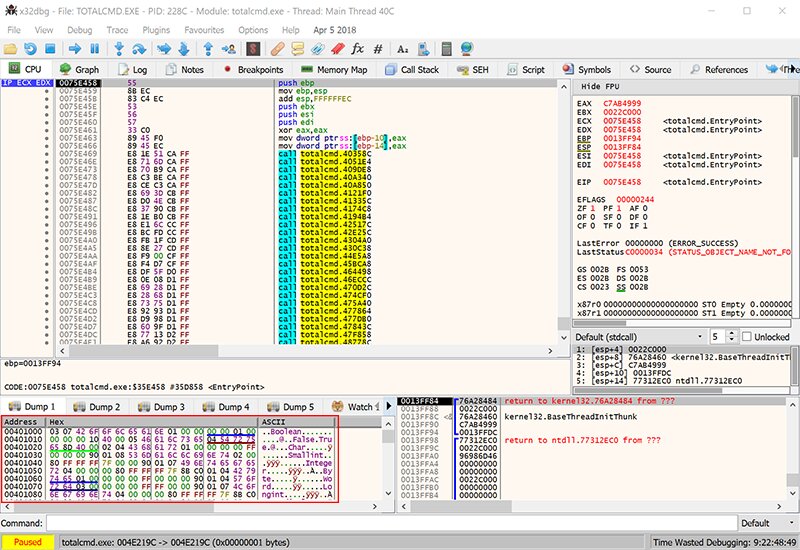Step over with the curved arrow icon
The height and width of the screenshot is (550, 800).
pyautogui.click(x=139, y=49)
